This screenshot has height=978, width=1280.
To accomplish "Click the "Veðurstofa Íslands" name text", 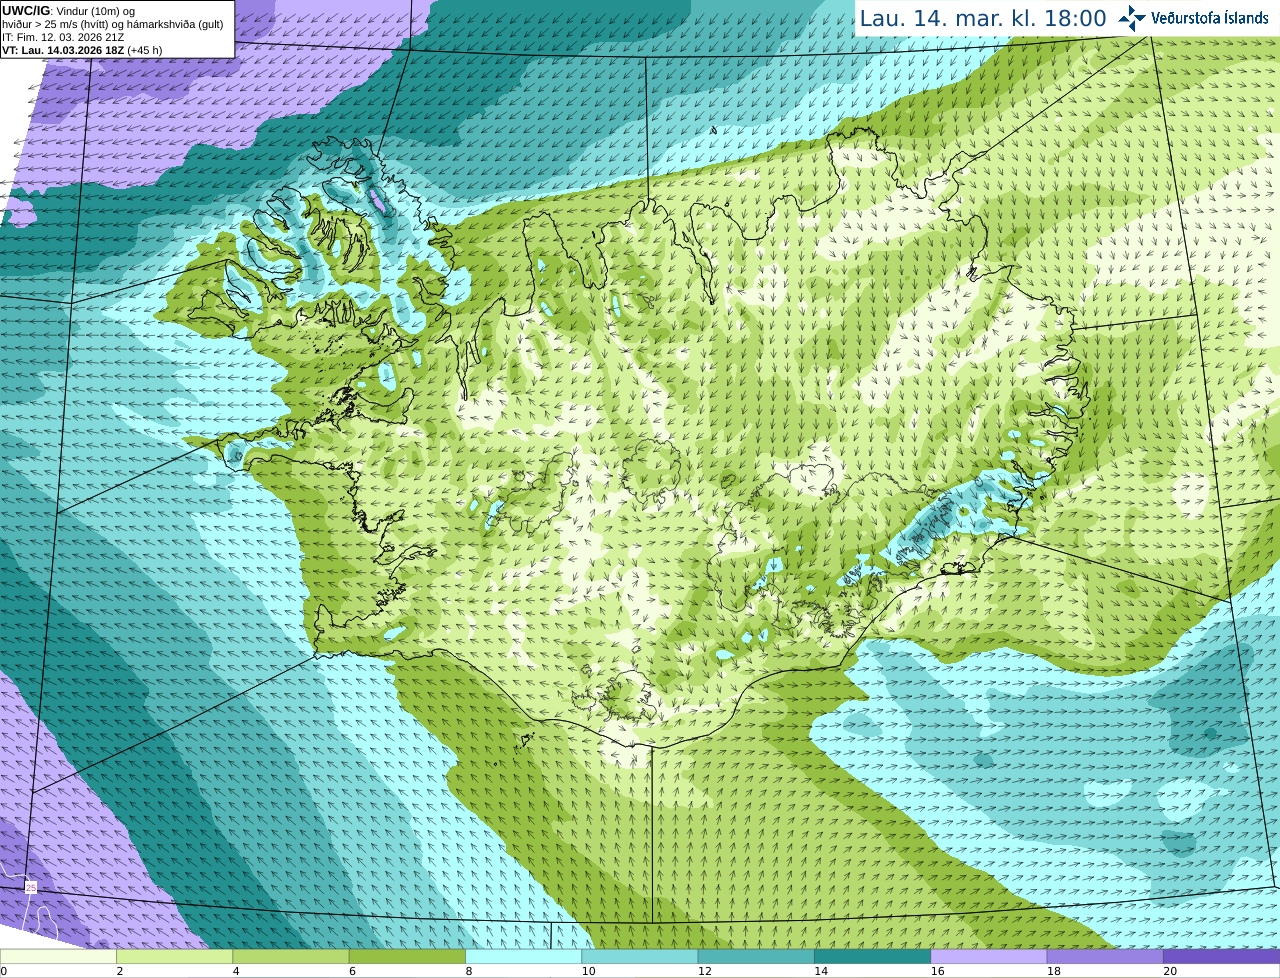I will pos(1209,18).
